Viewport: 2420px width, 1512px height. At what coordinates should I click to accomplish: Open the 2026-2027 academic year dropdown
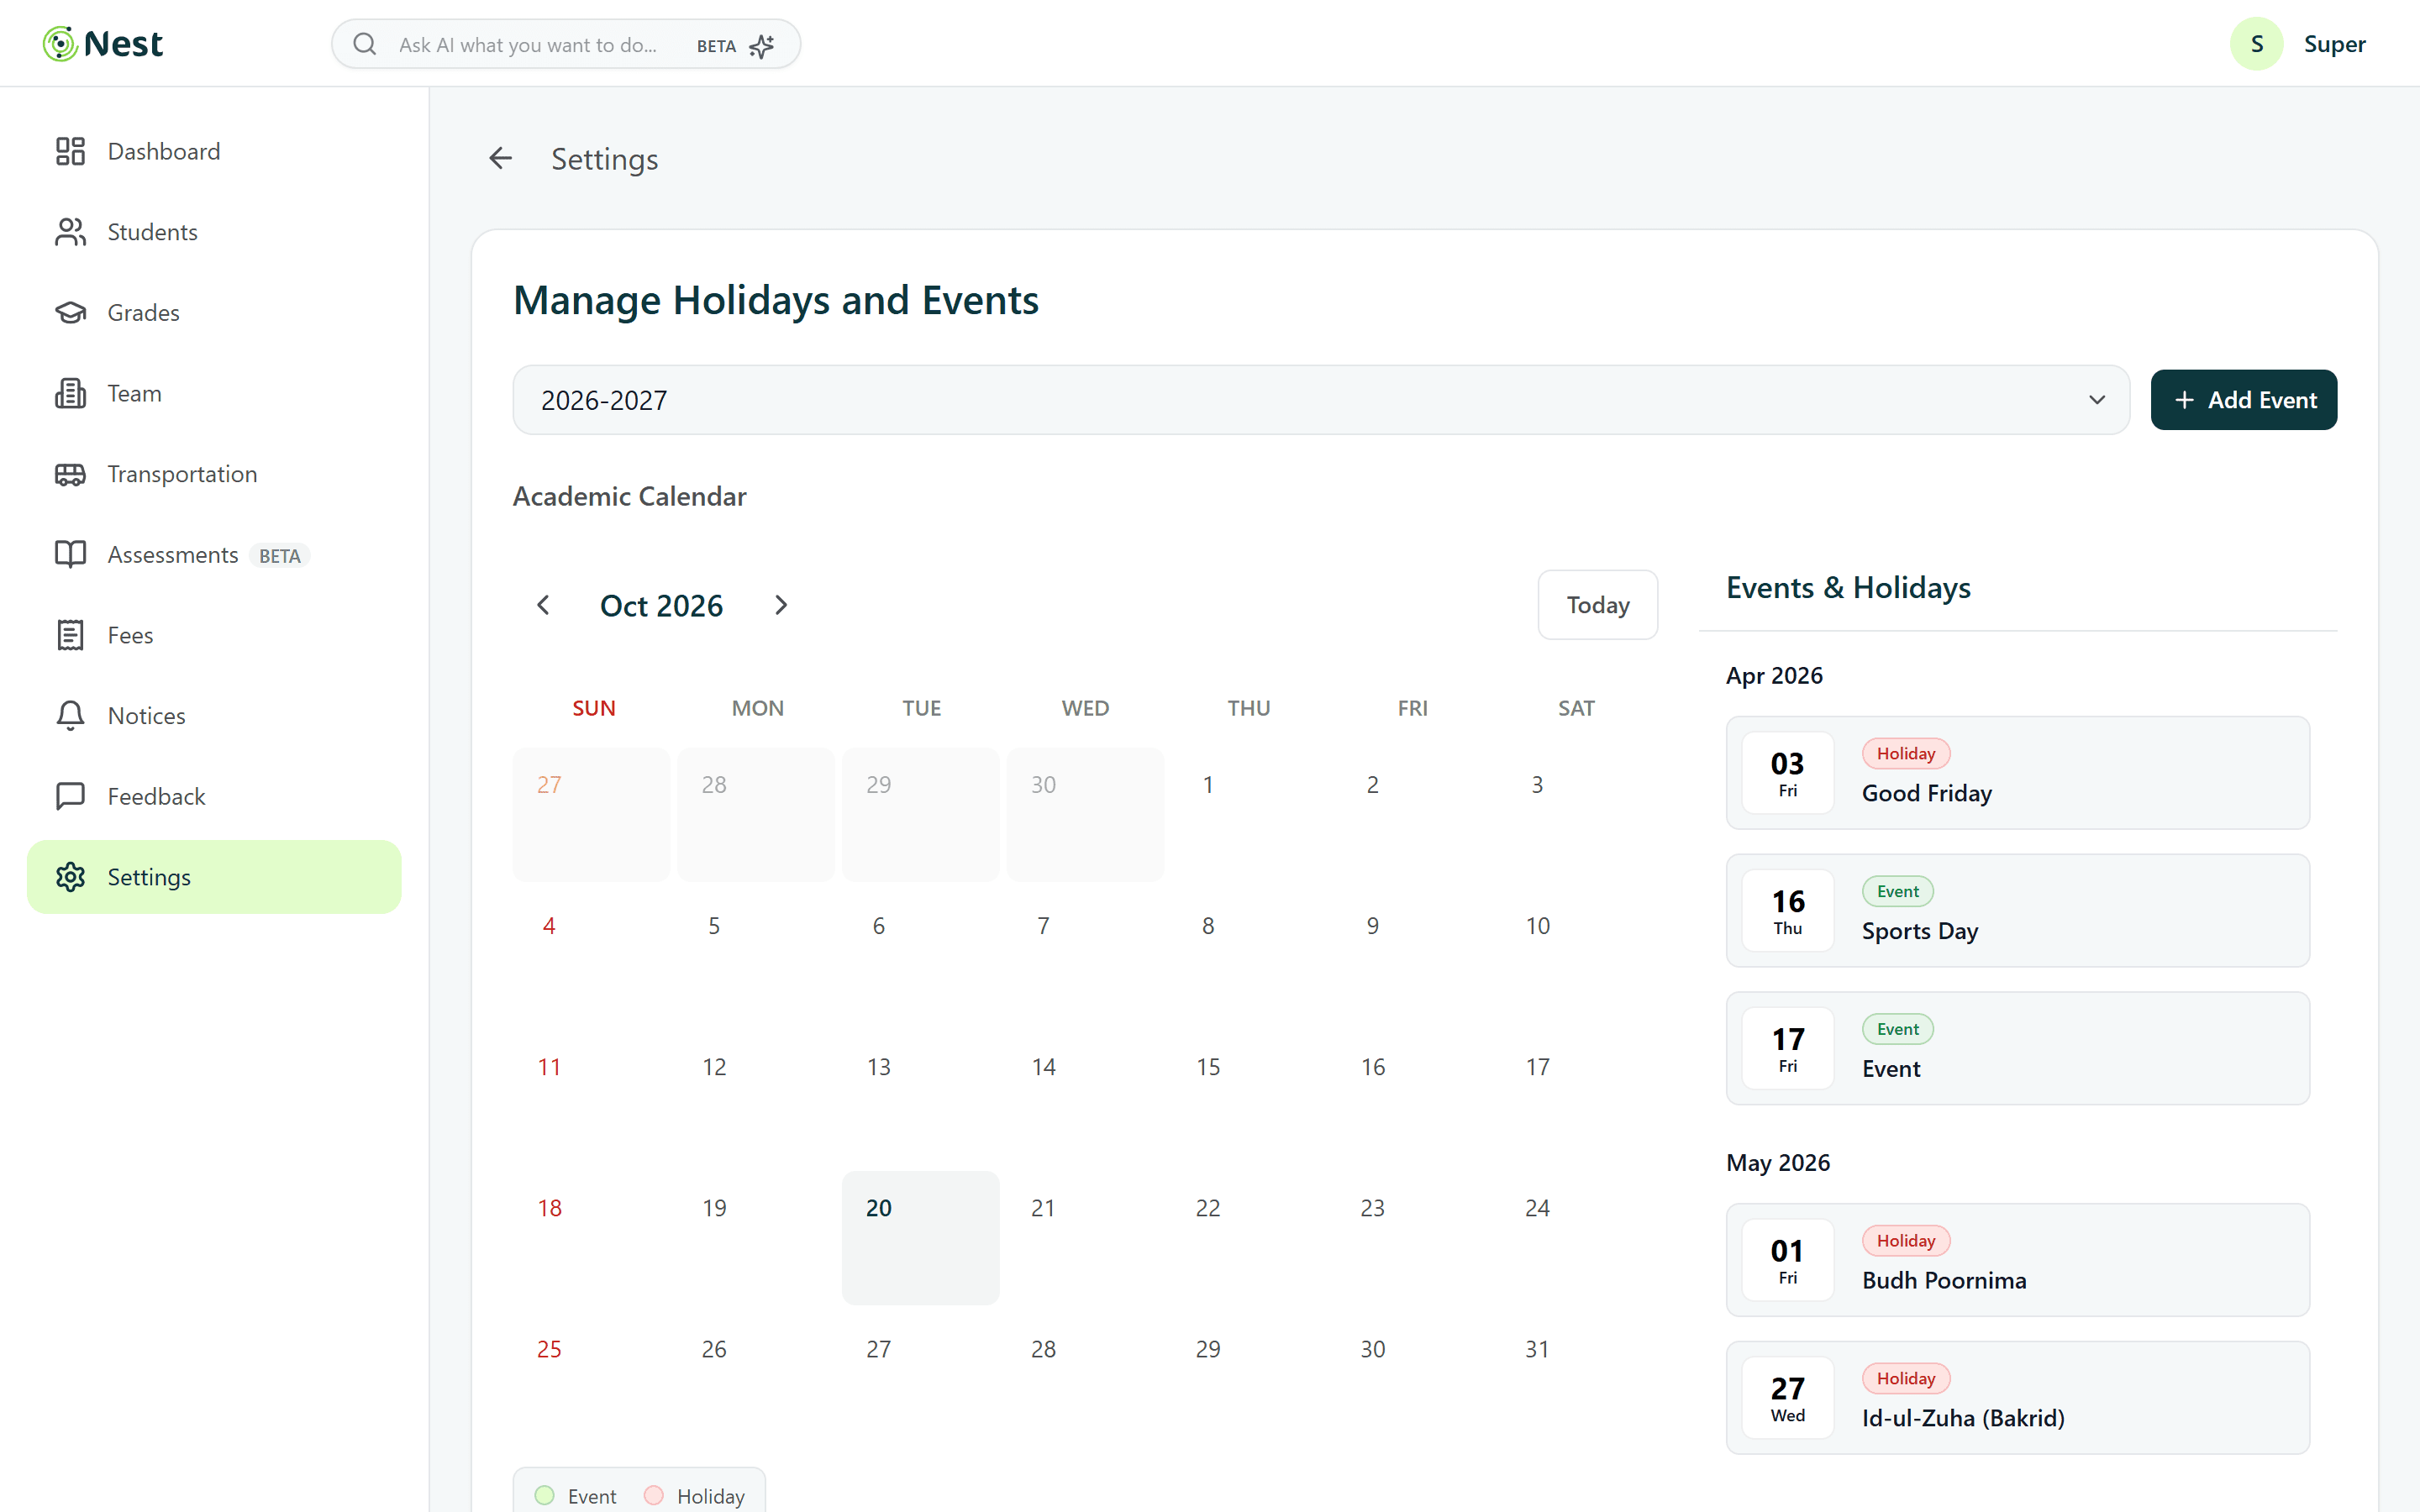point(1321,400)
